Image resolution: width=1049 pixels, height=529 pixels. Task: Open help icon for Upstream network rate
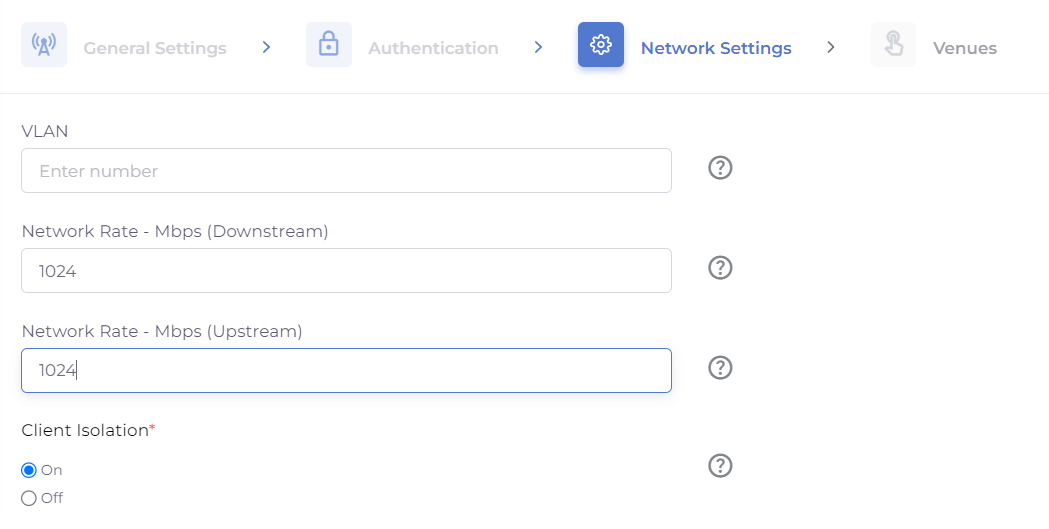720,368
